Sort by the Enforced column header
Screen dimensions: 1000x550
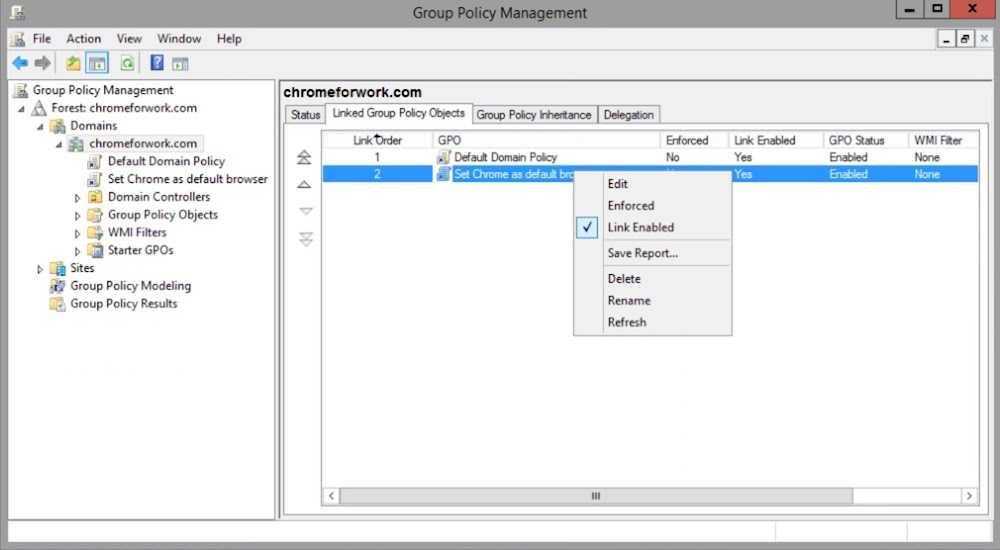(695, 140)
